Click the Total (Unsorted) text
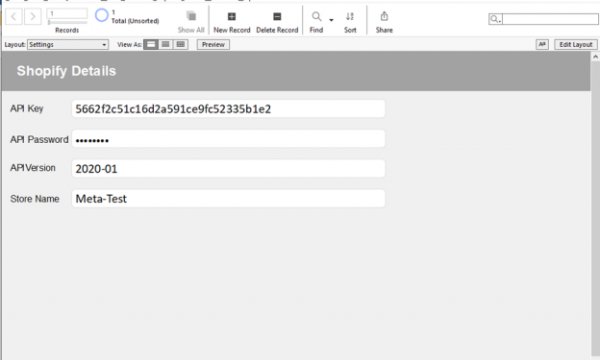Screen dimensions: 600x360 [135, 21]
